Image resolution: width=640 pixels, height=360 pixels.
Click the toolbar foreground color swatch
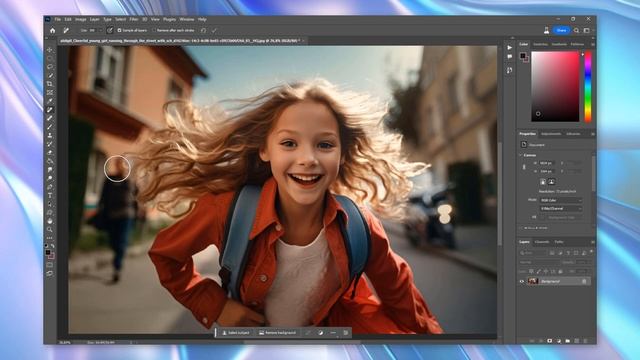(48, 253)
